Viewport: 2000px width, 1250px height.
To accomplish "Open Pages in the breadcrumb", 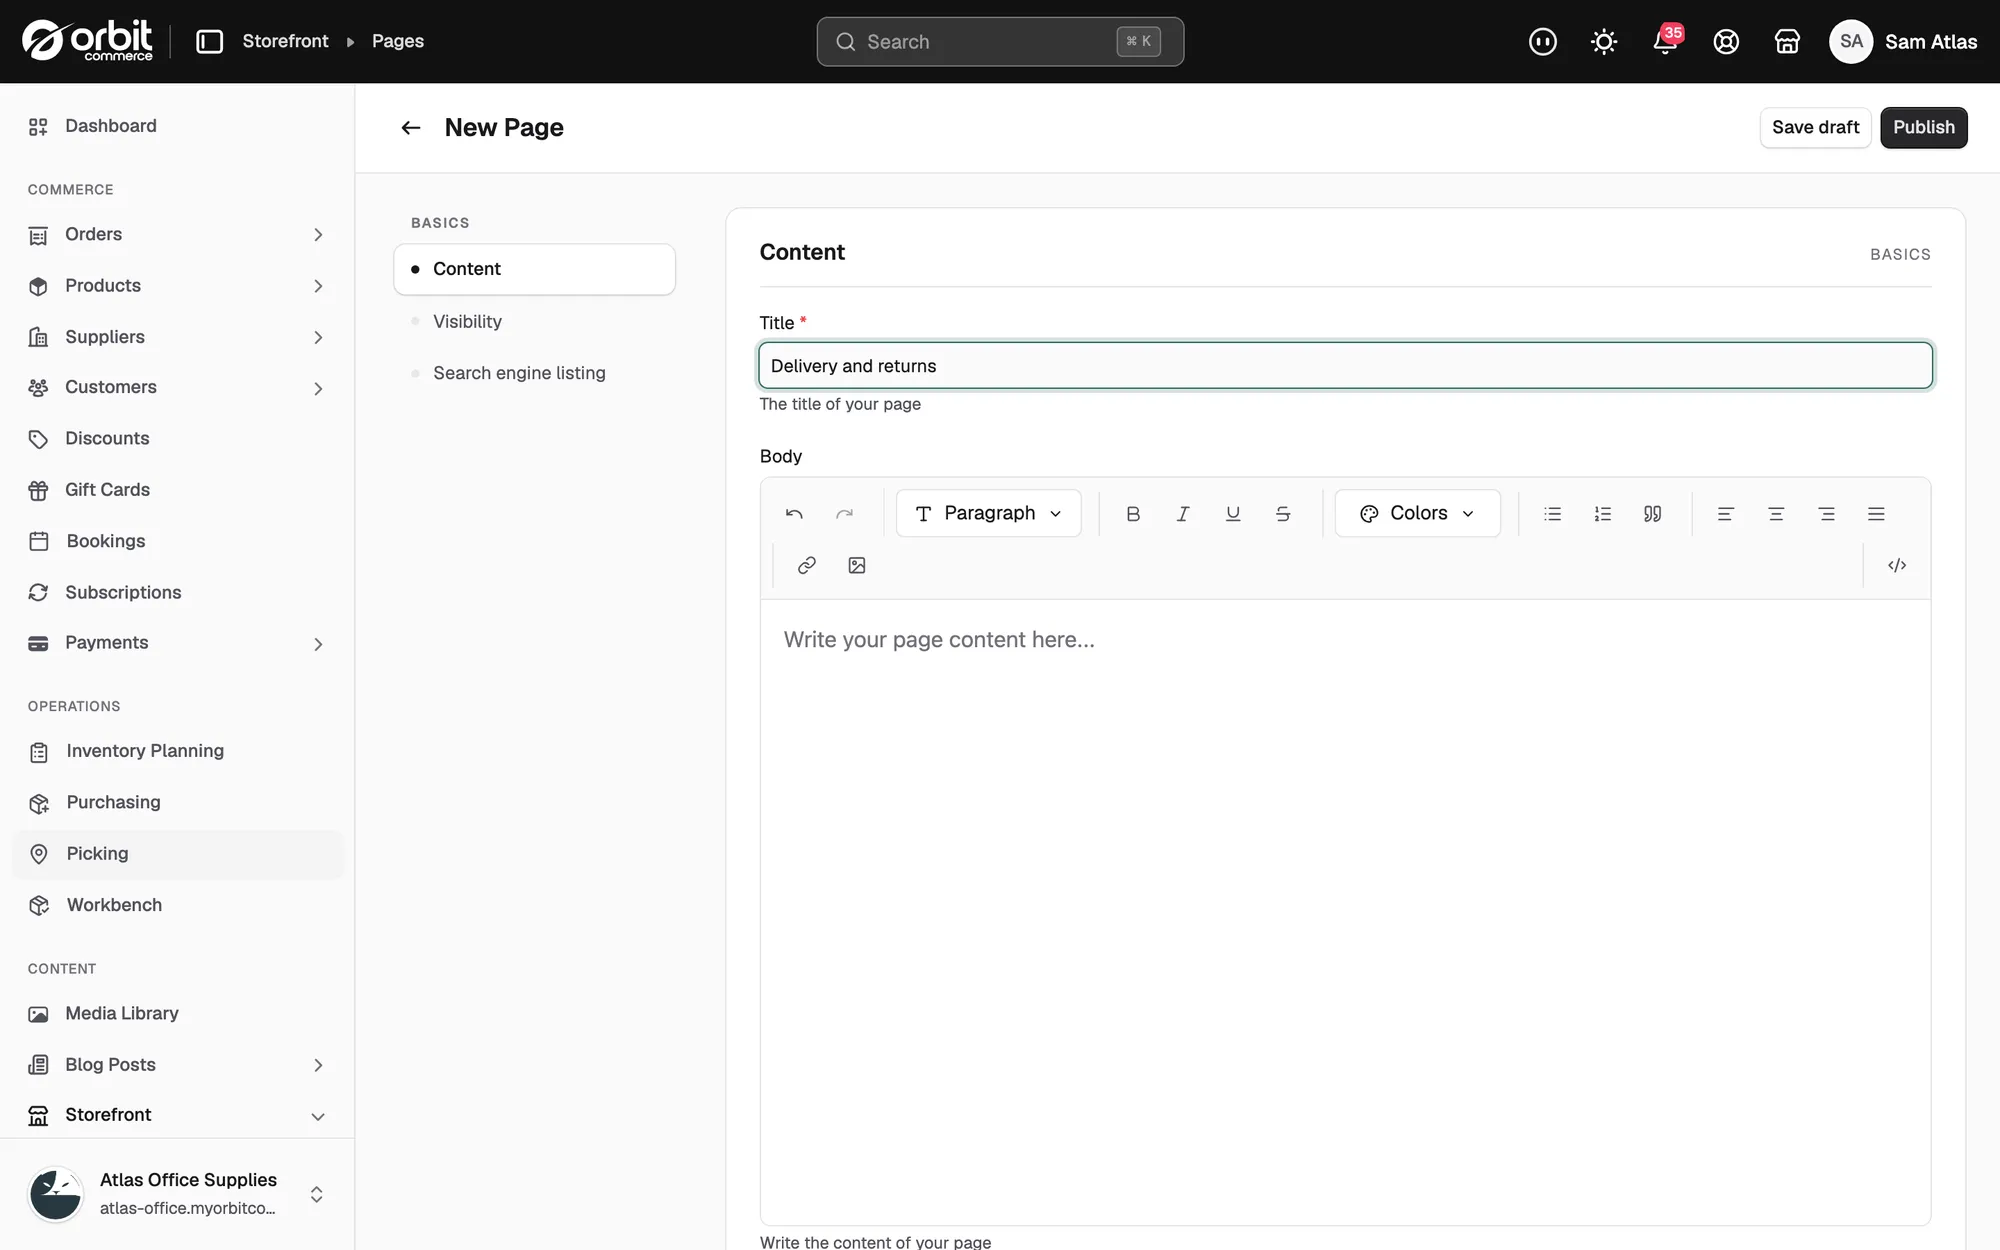I will [x=398, y=41].
